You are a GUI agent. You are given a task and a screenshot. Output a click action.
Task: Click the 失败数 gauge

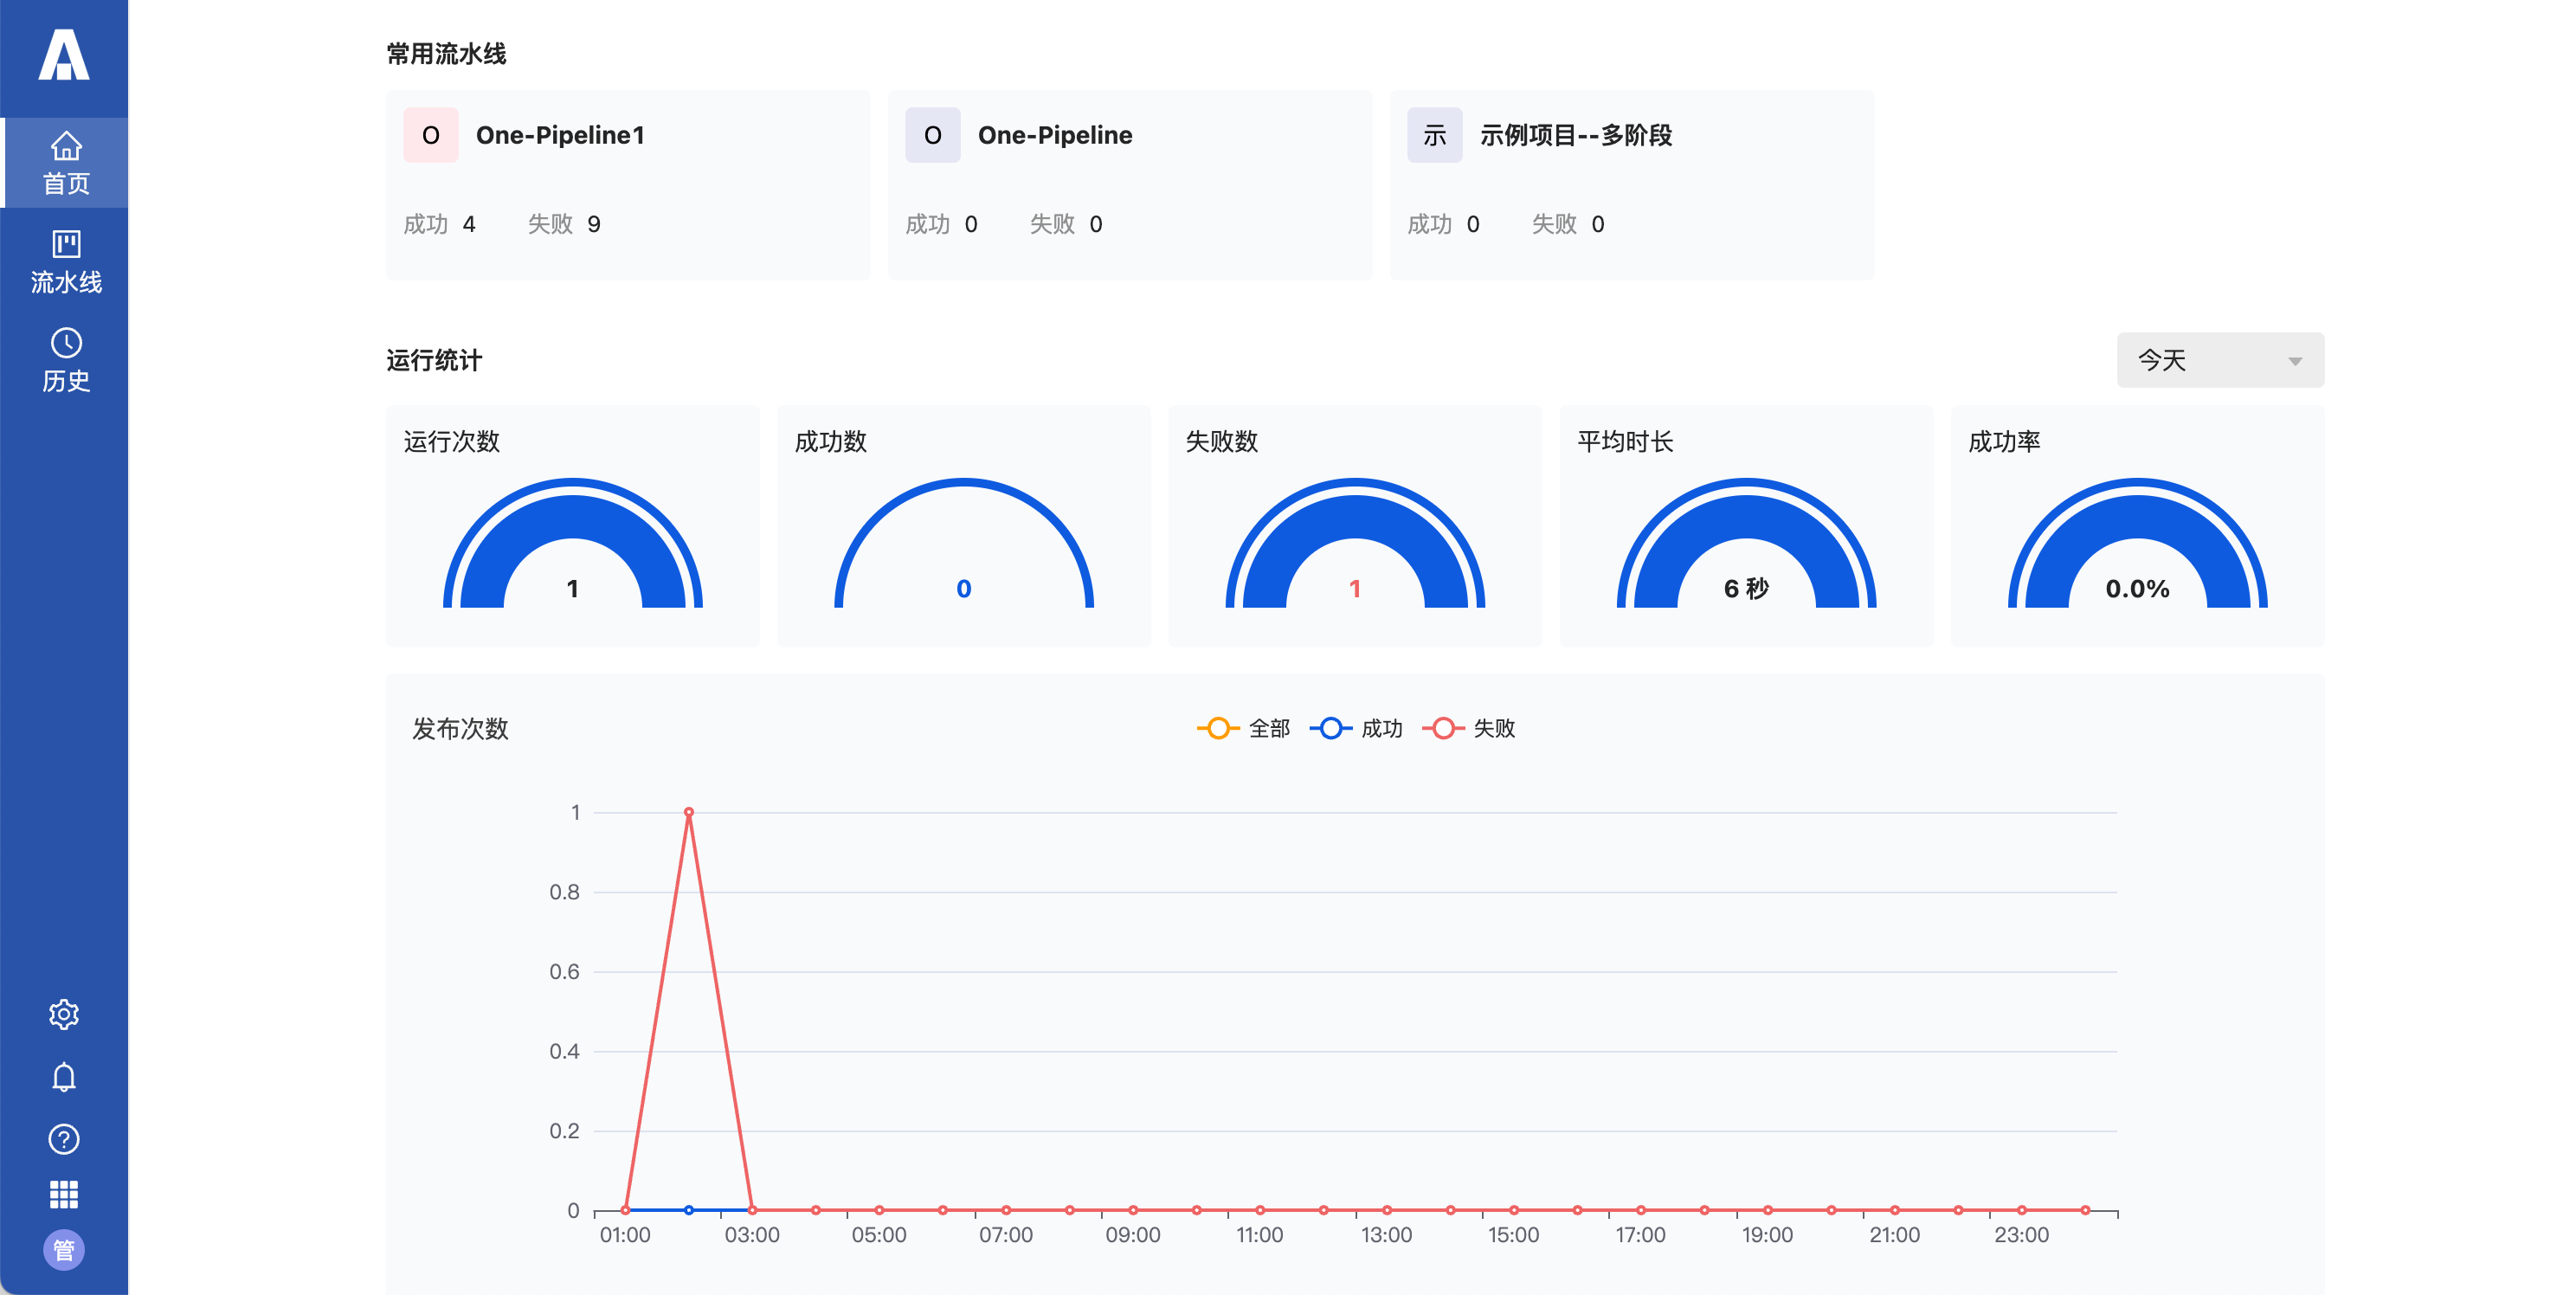pyautogui.click(x=1355, y=543)
